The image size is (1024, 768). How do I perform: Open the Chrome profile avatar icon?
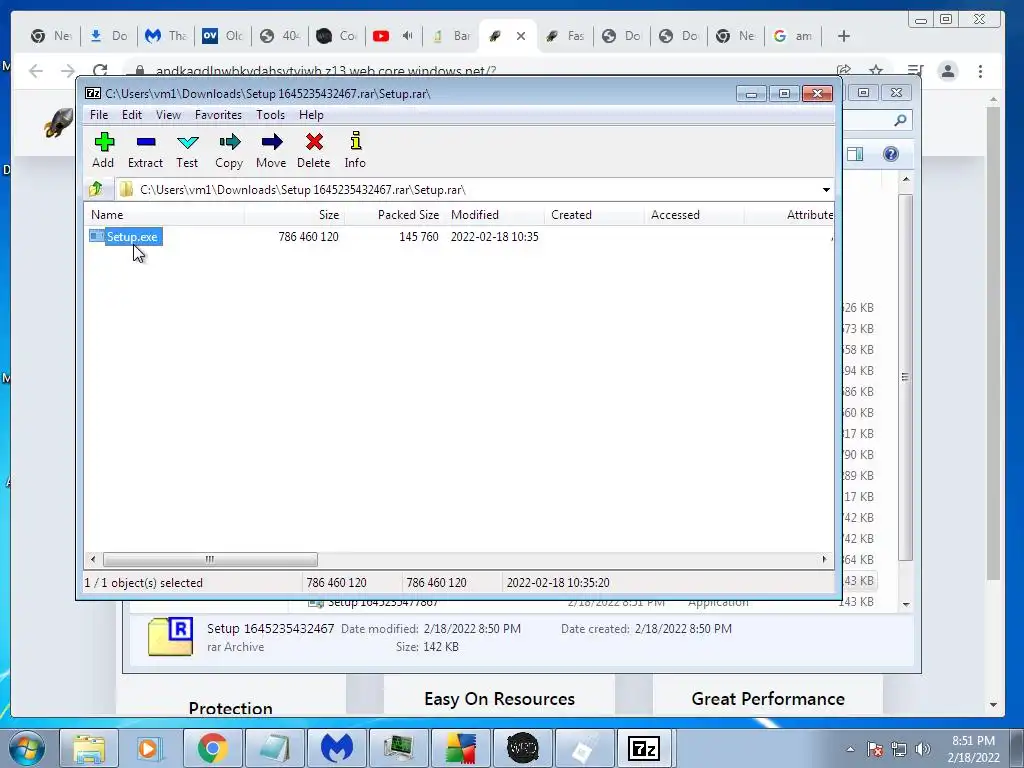point(948,71)
